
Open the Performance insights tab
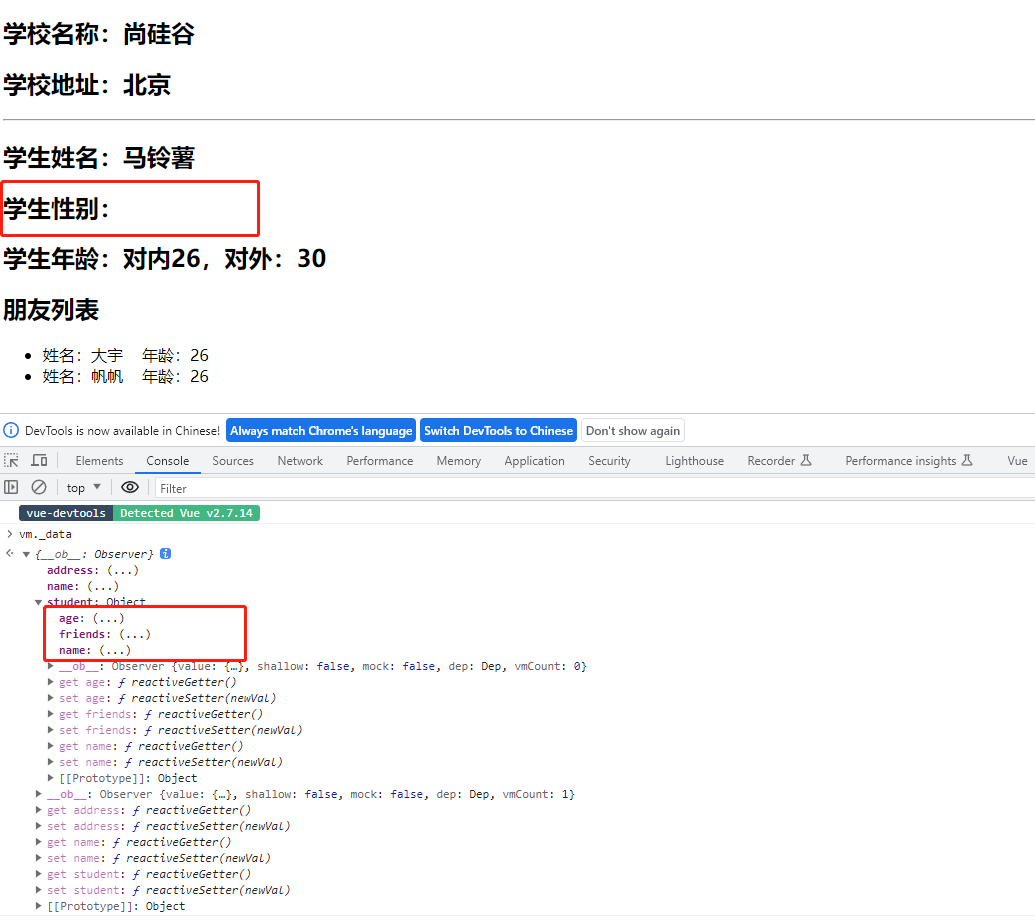pos(908,461)
